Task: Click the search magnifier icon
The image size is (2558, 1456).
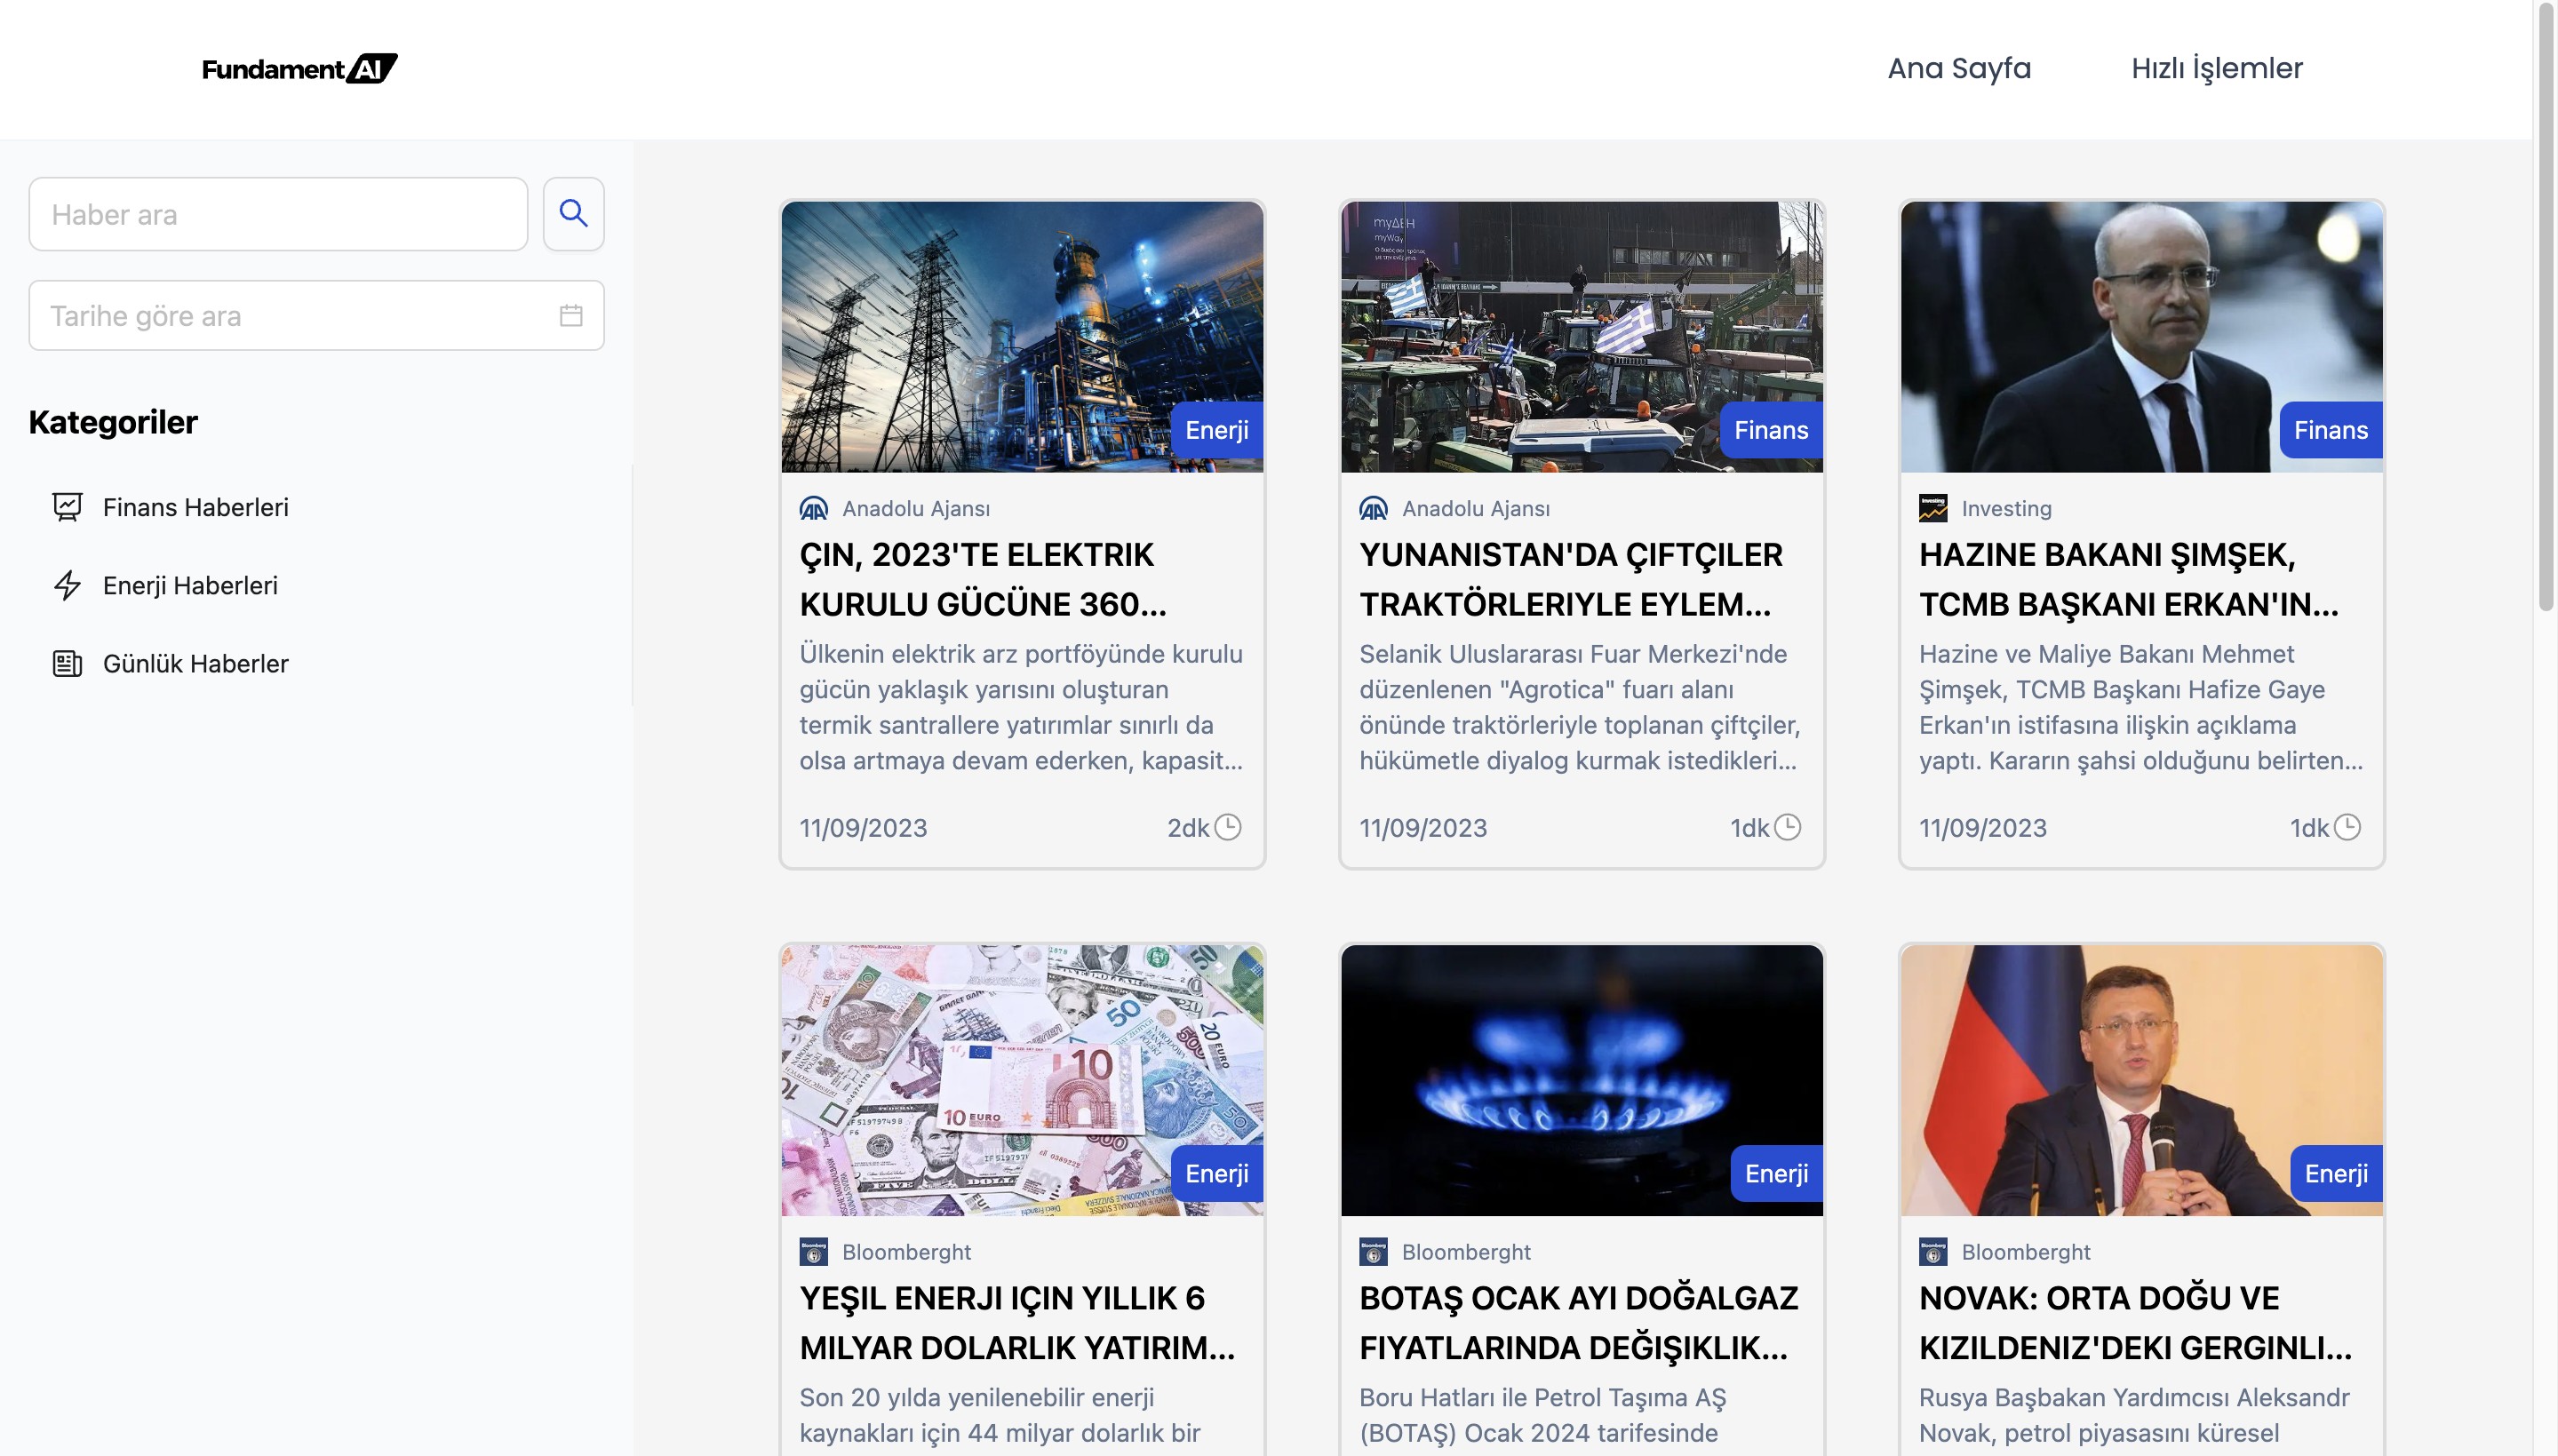Action: [x=574, y=213]
